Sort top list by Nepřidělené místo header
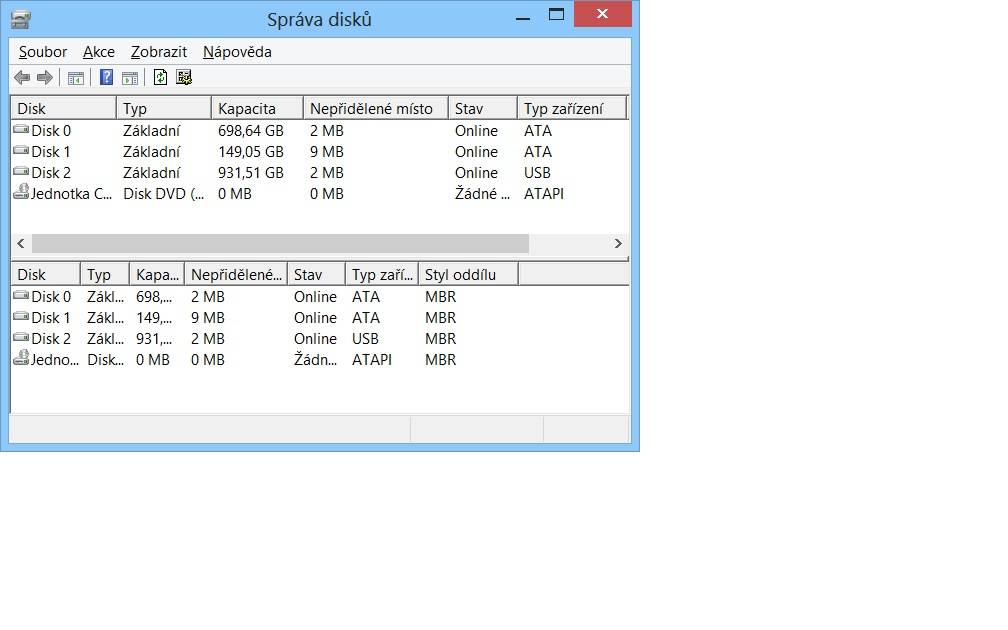Screen dimensions: 1008x630 tap(375, 108)
